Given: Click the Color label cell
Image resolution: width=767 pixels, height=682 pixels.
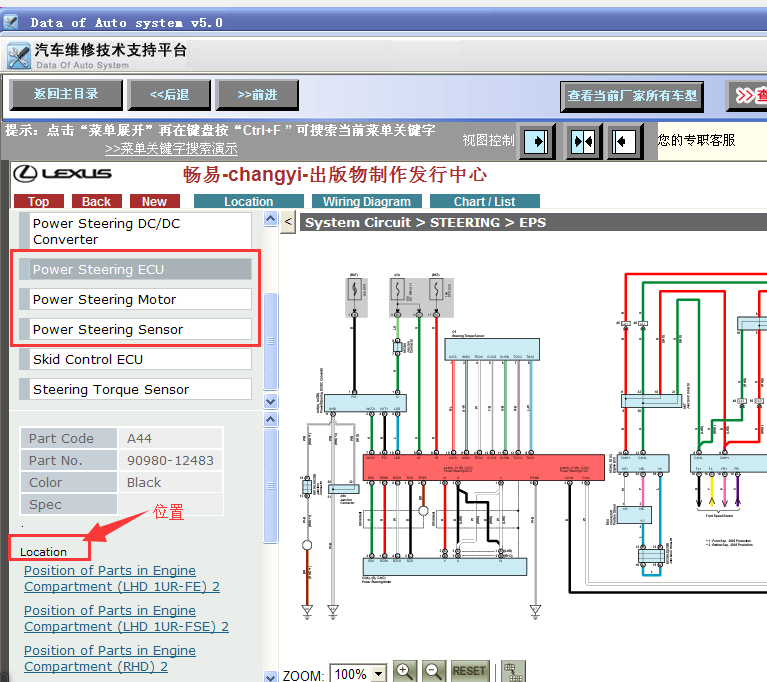Looking at the screenshot, I should 68,482.
